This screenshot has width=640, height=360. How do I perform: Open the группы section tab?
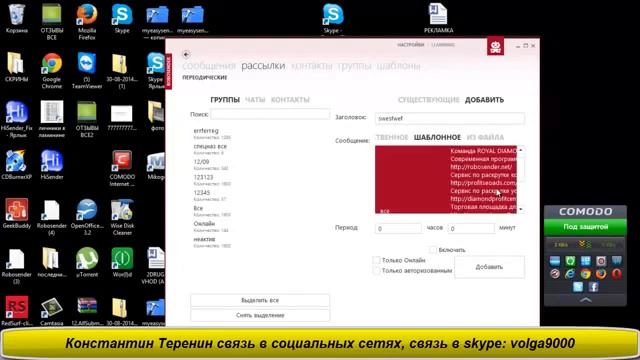coord(354,66)
